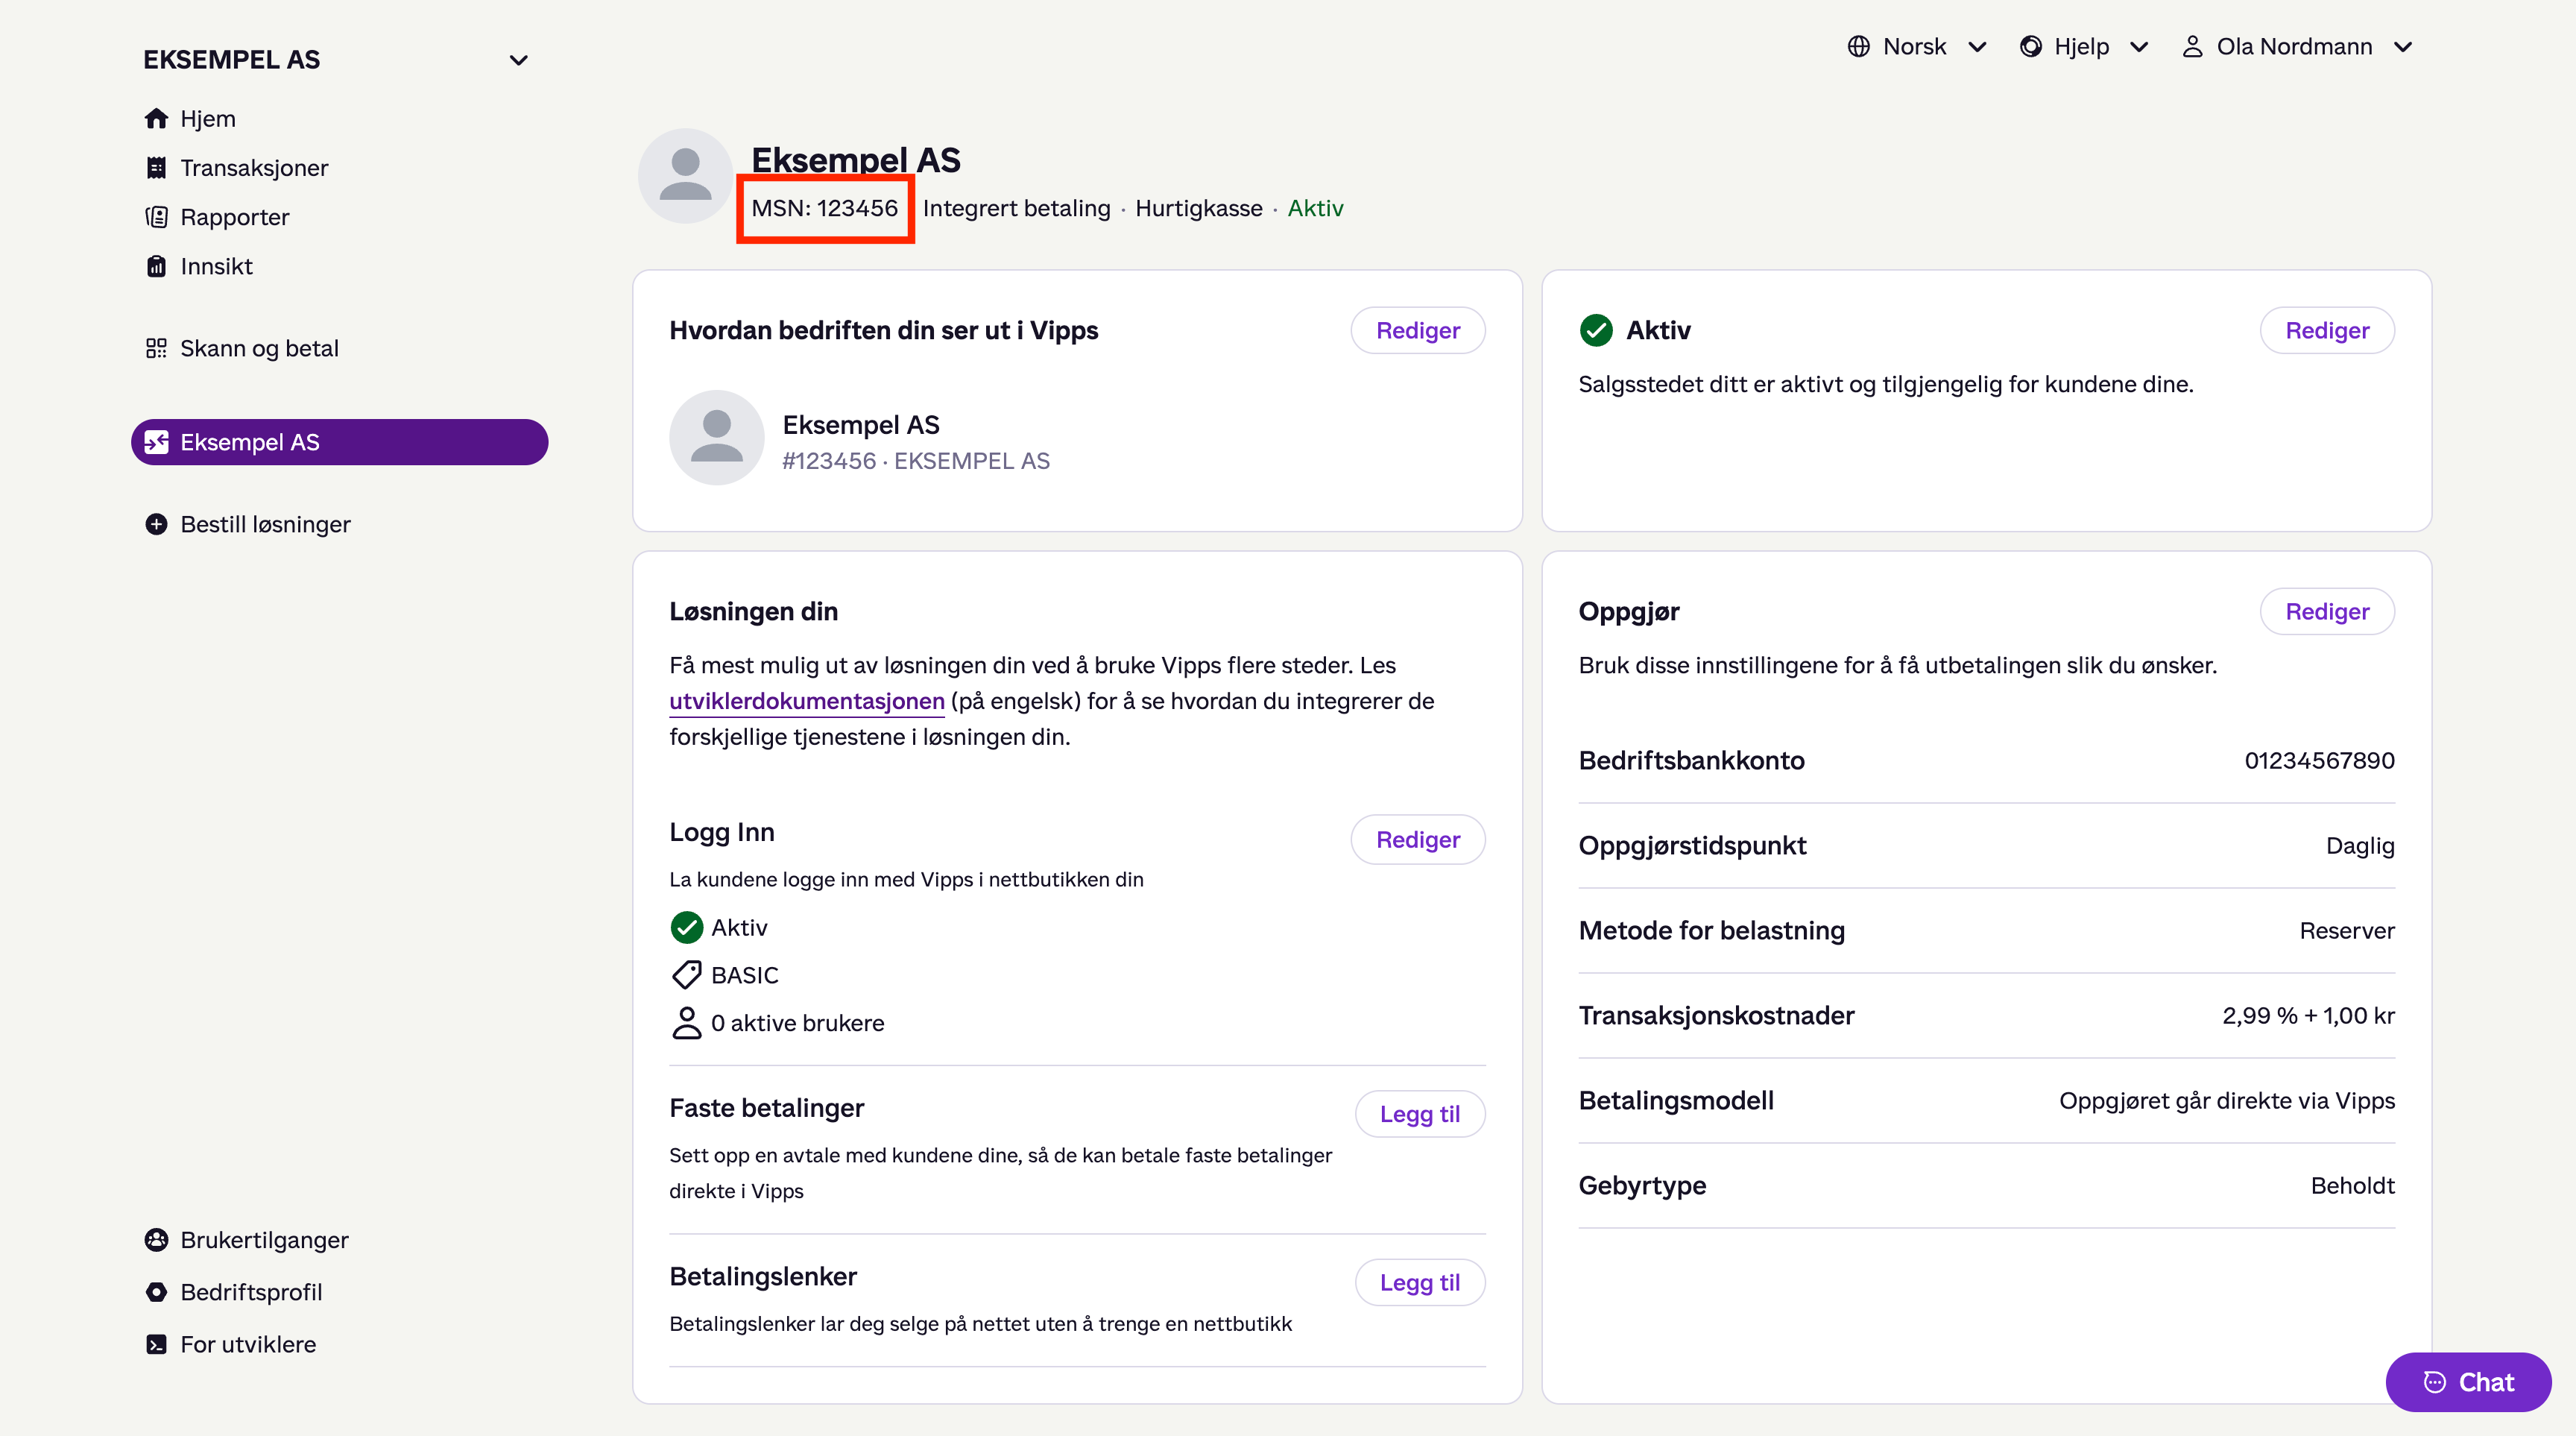
Task: Click the Transaksjoner receipt icon
Action: 156,168
